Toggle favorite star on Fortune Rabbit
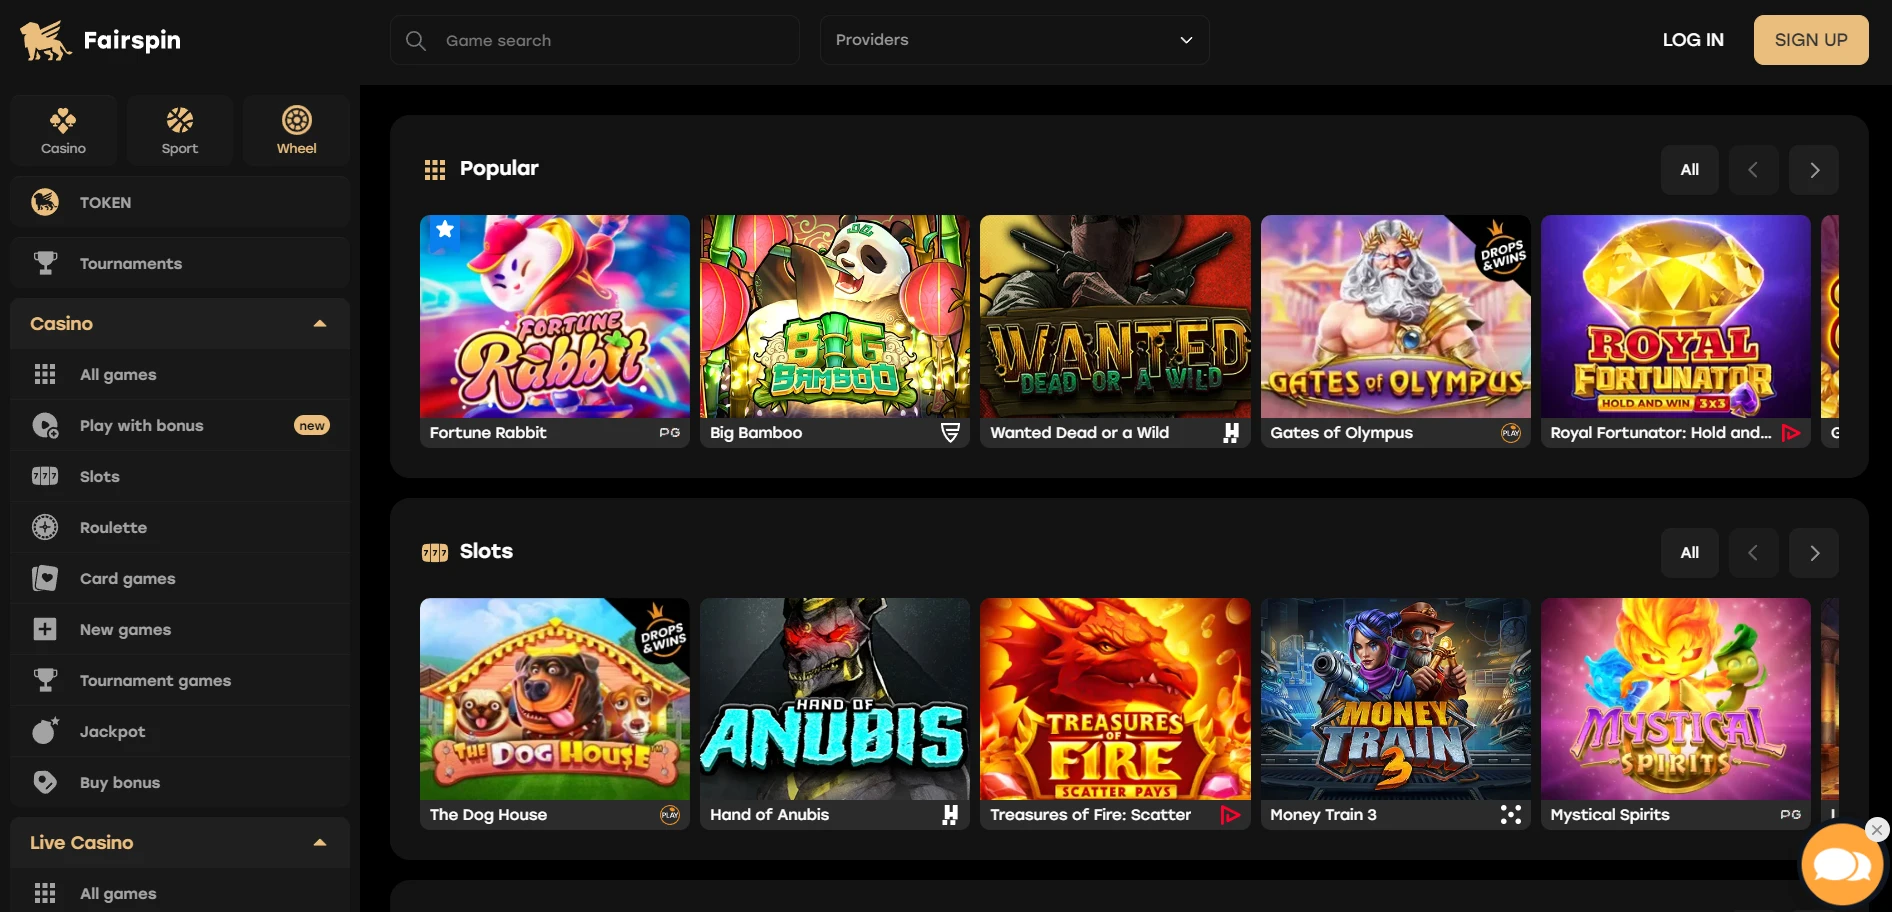The width and height of the screenshot is (1892, 912). pos(445,230)
